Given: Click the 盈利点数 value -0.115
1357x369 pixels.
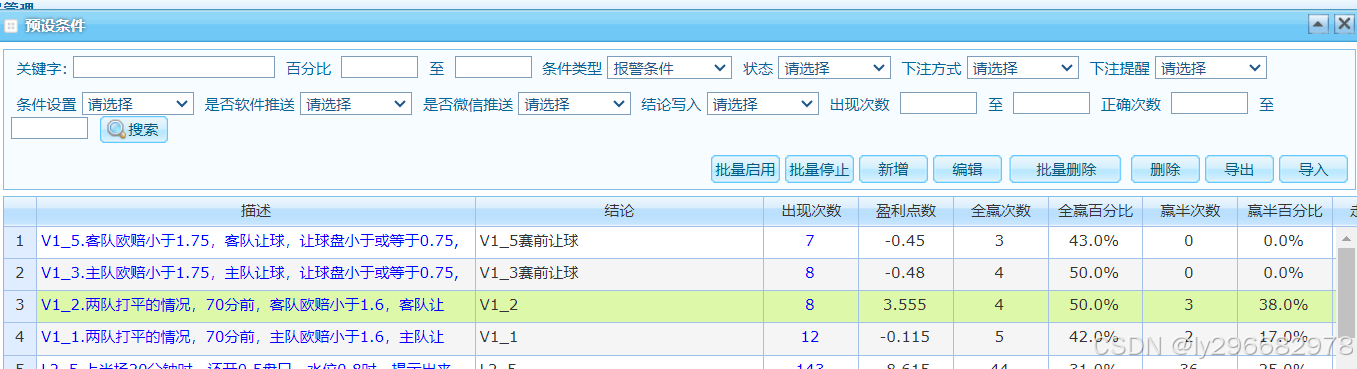Looking at the screenshot, I should click(x=905, y=337).
